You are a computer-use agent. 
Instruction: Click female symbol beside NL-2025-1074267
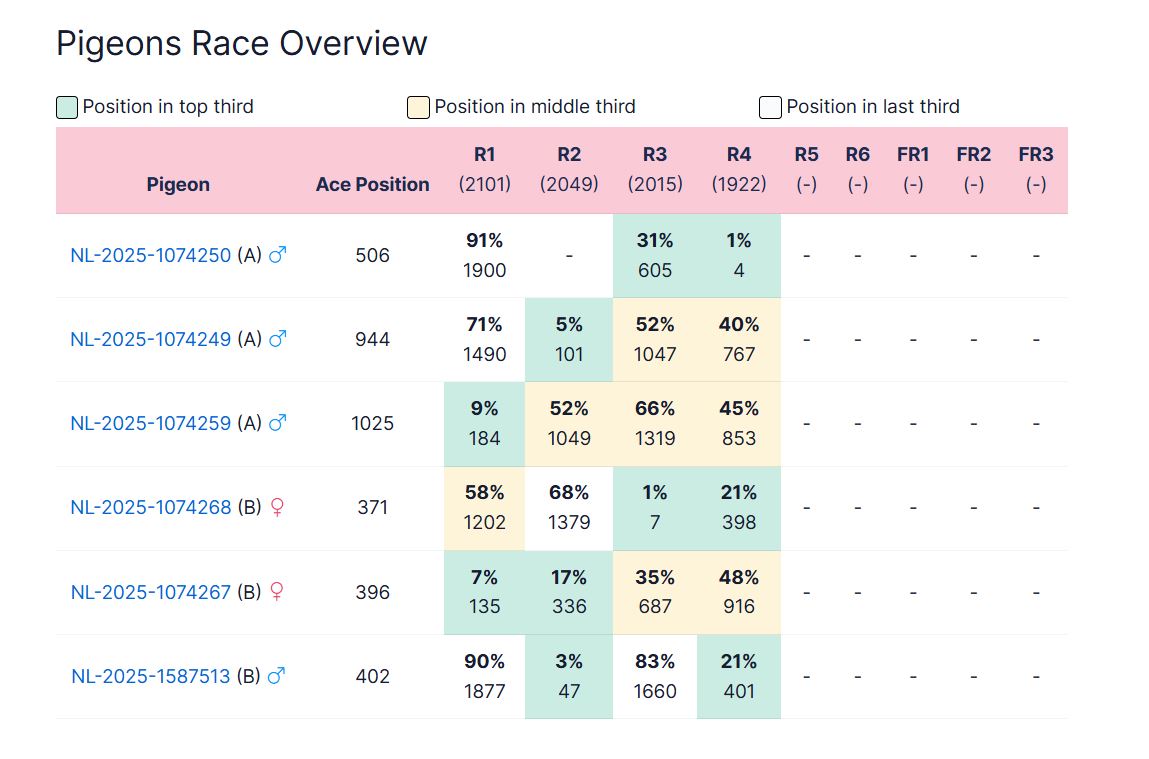277,591
